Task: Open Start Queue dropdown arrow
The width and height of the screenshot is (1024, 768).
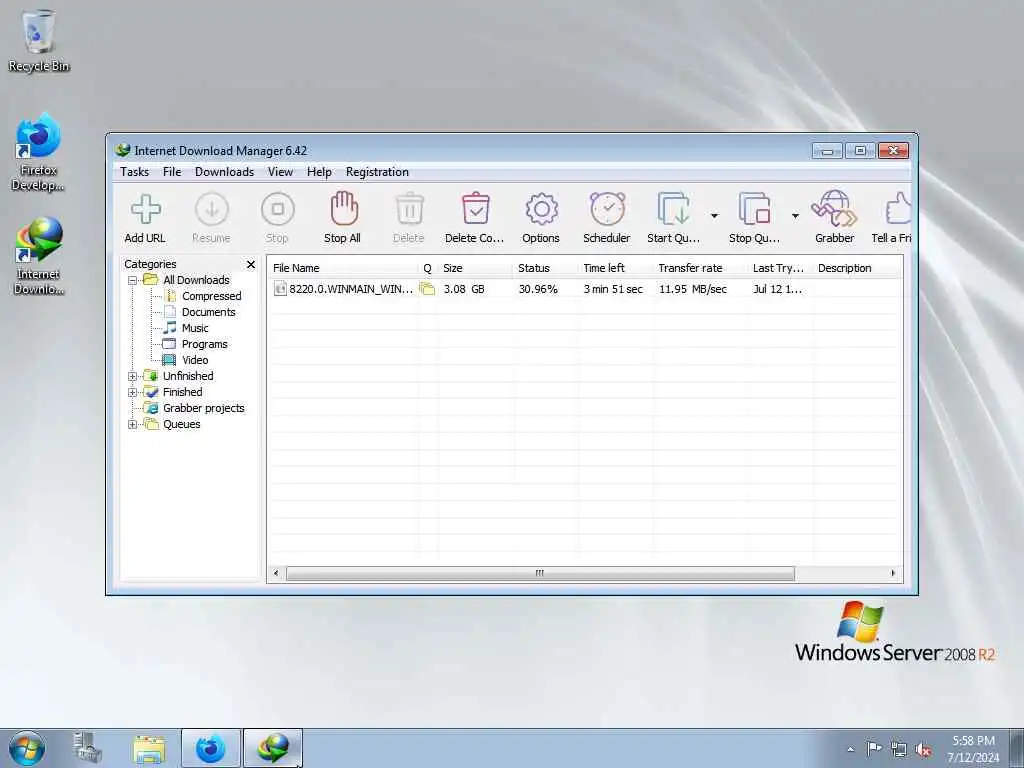Action: pyautogui.click(x=714, y=216)
